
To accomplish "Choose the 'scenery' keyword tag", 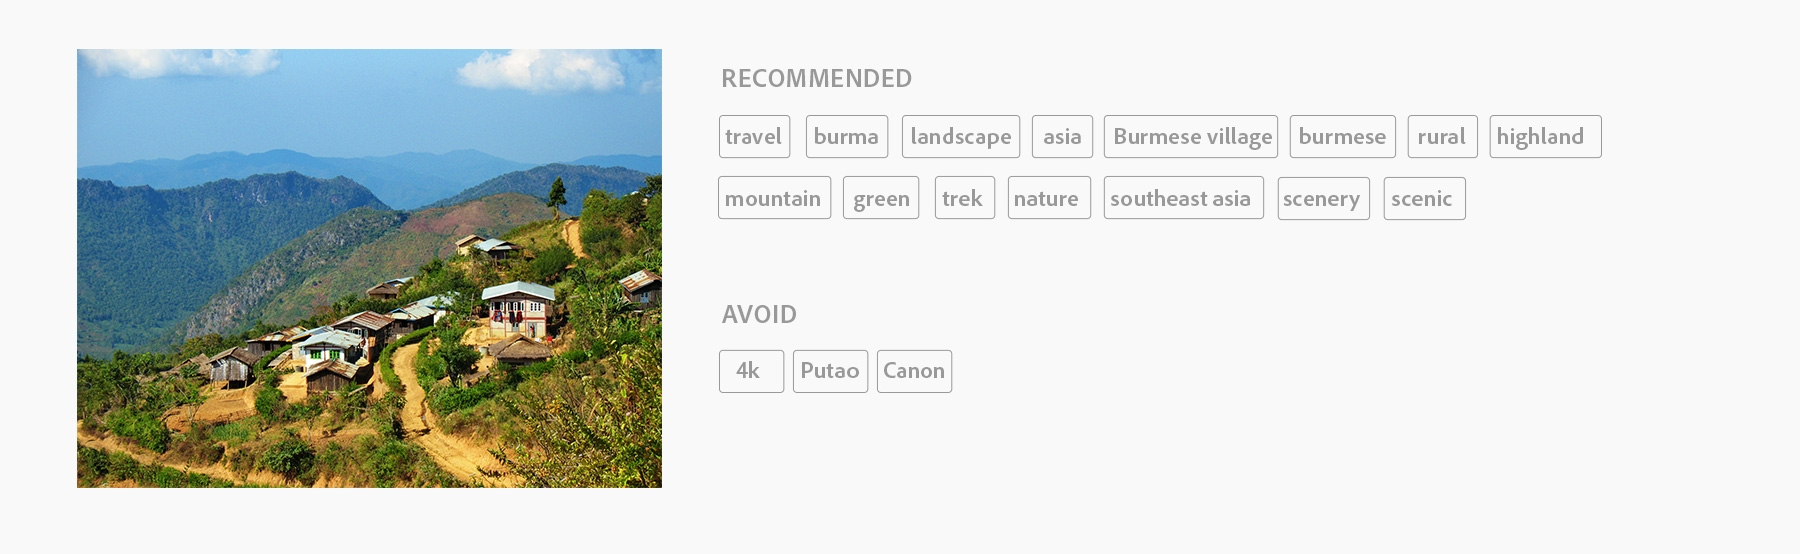I will point(1324,199).
